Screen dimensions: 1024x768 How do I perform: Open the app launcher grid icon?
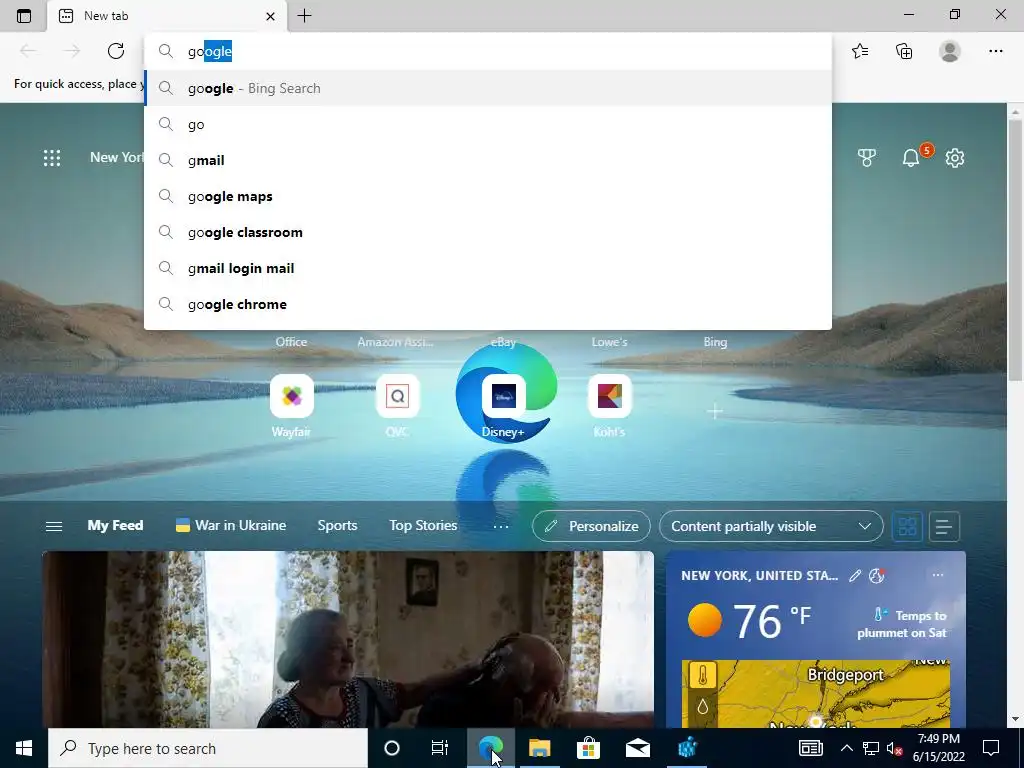pos(52,158)
